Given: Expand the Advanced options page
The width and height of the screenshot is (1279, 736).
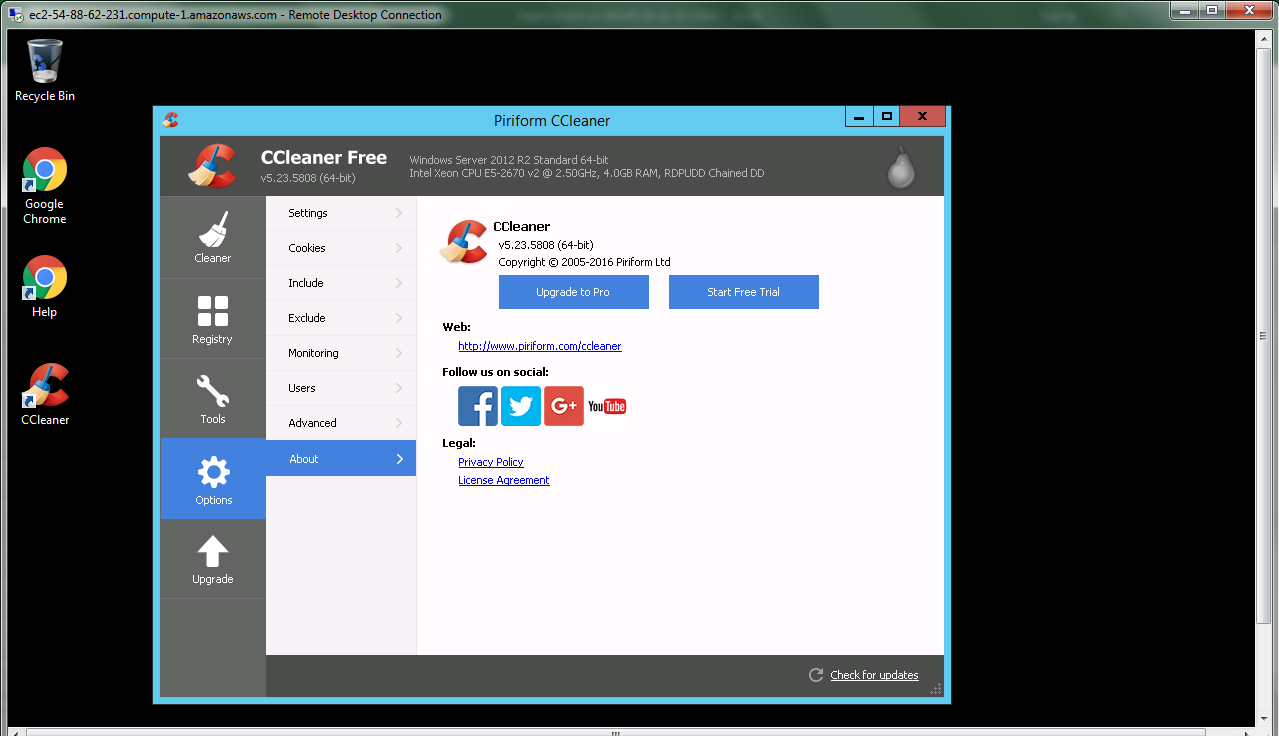Looking at the screenshot, I should click(341, 423).
